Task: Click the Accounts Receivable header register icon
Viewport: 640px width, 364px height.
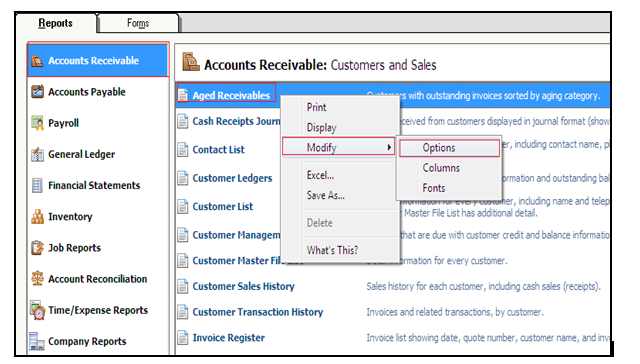Action: tap(191, 62)
